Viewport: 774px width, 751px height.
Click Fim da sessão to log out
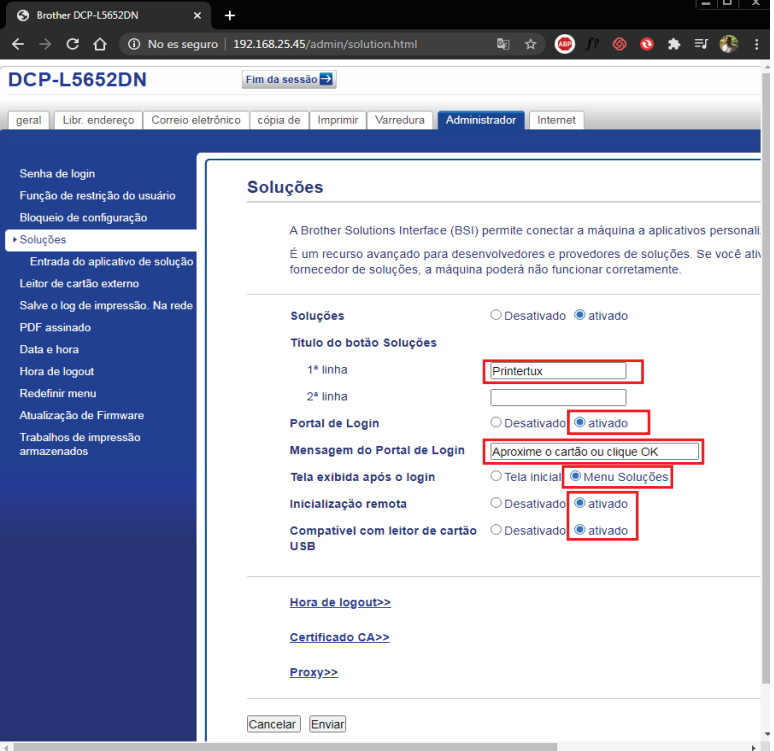(x=289, y=80)
